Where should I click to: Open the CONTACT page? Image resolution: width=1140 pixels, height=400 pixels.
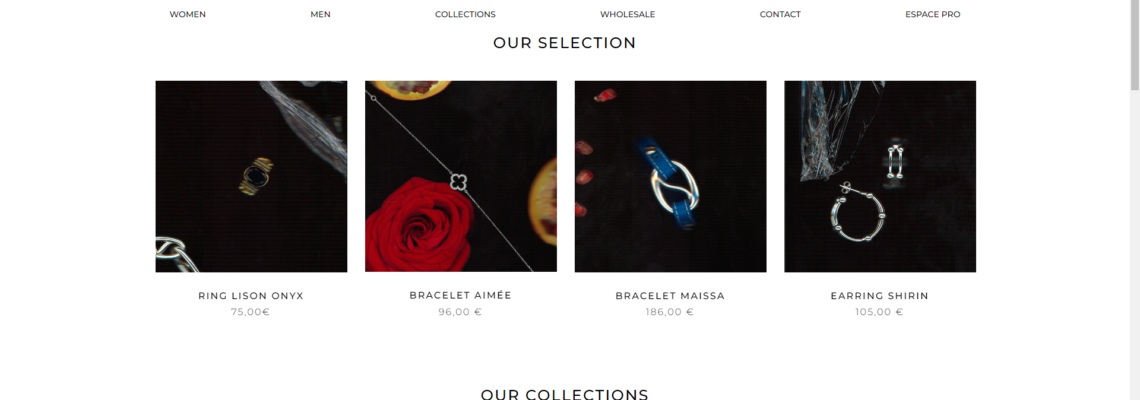pos(780,15)
